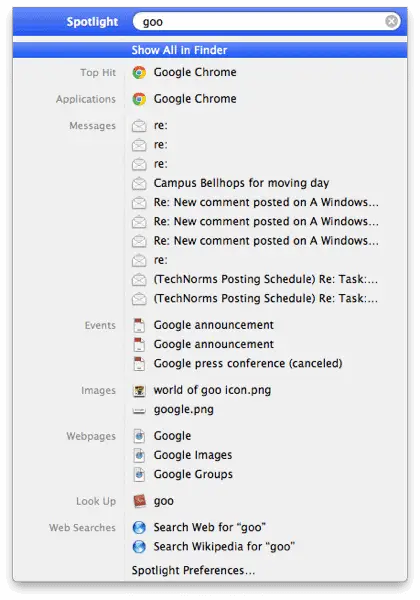Viewport: 420px width, 600px height.
Task: Clear the Spotlight search field
Action: point(391,21)
